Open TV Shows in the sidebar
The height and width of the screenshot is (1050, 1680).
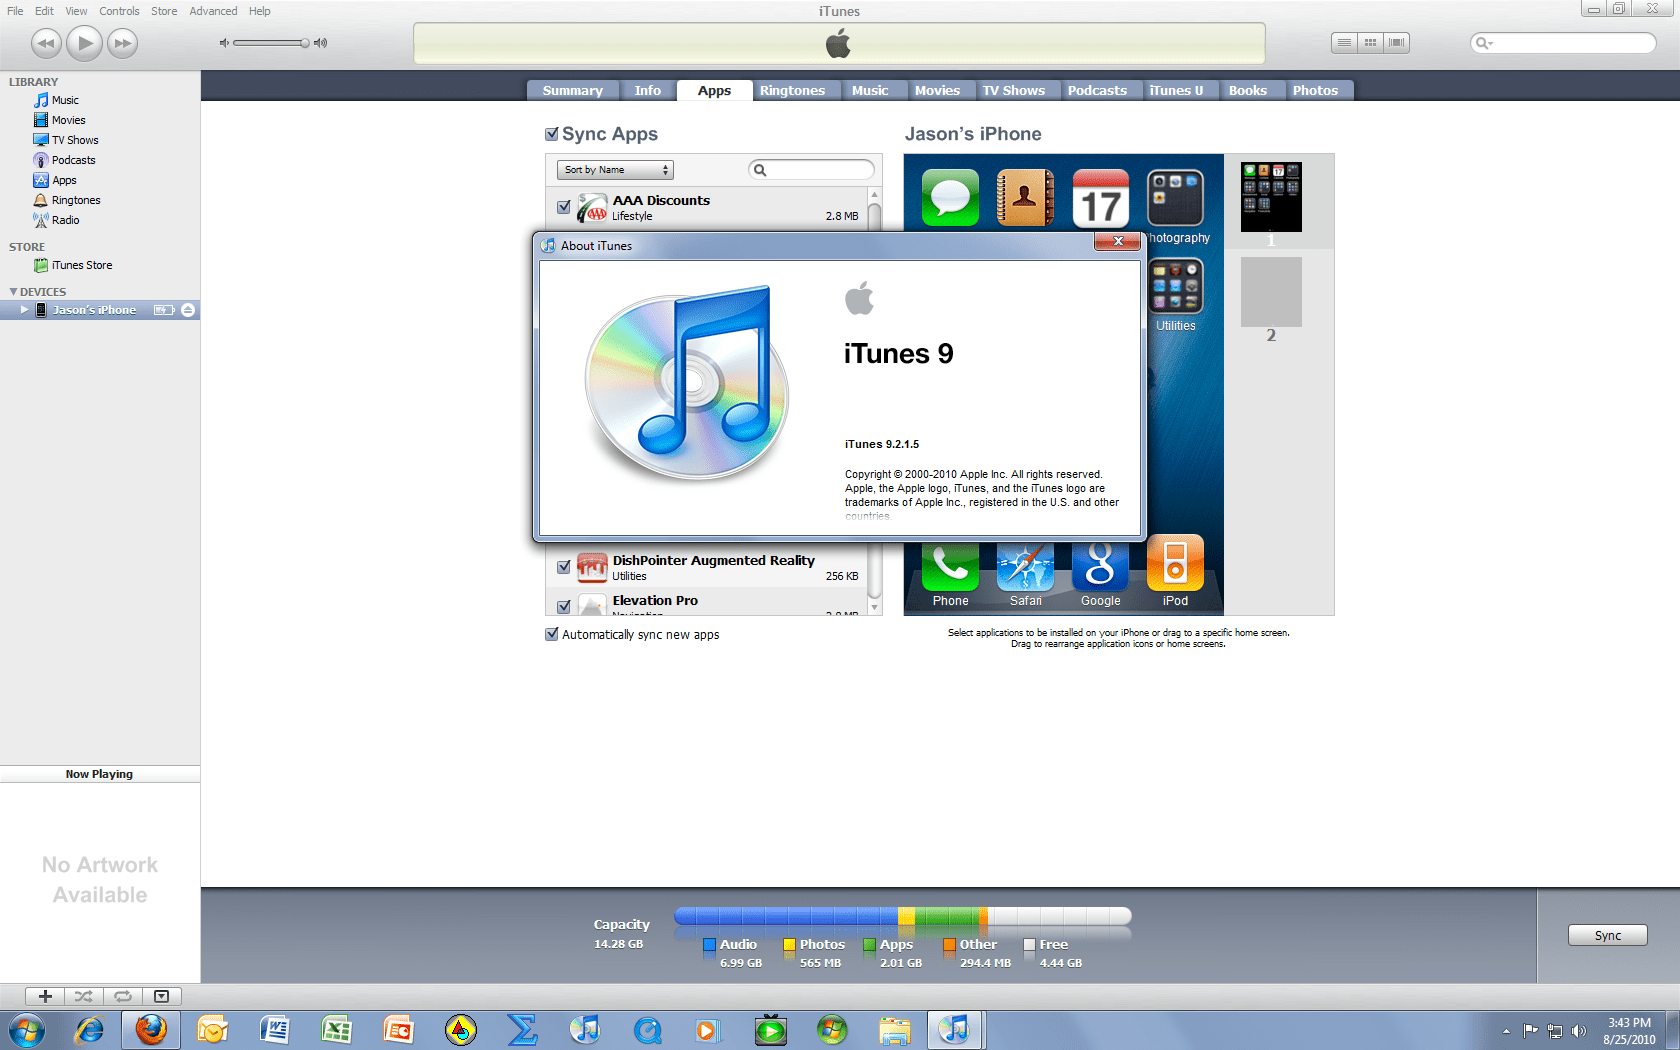[x=75, y=140]
